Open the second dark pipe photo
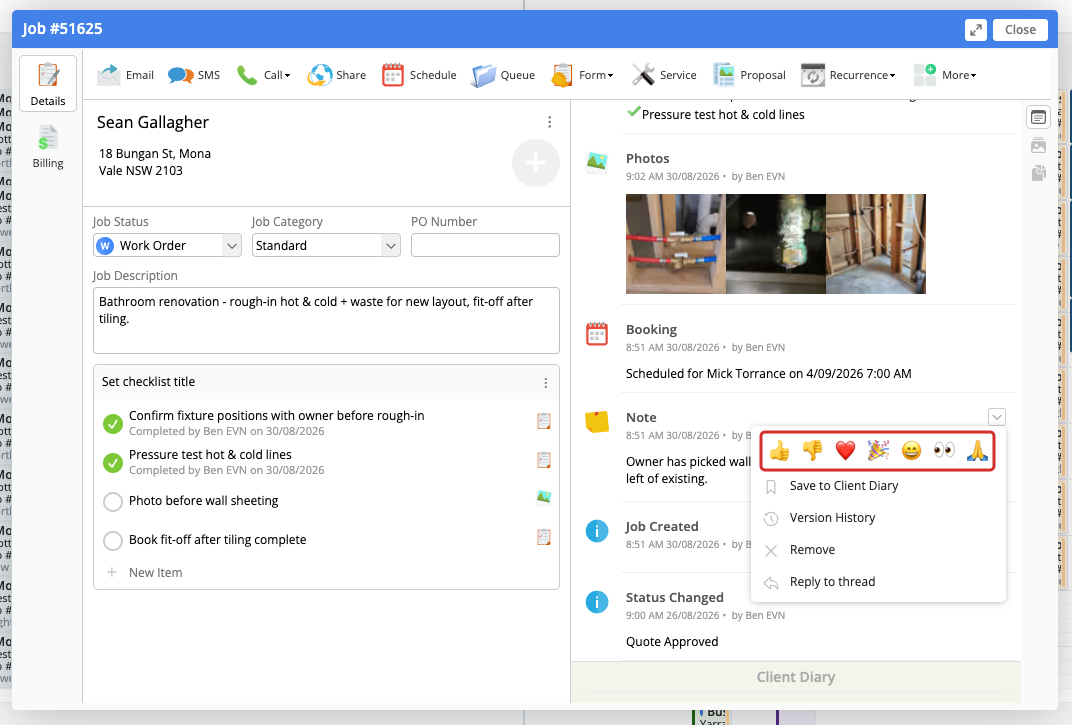This screenshot has height=725, width=1072. (776, 244)
